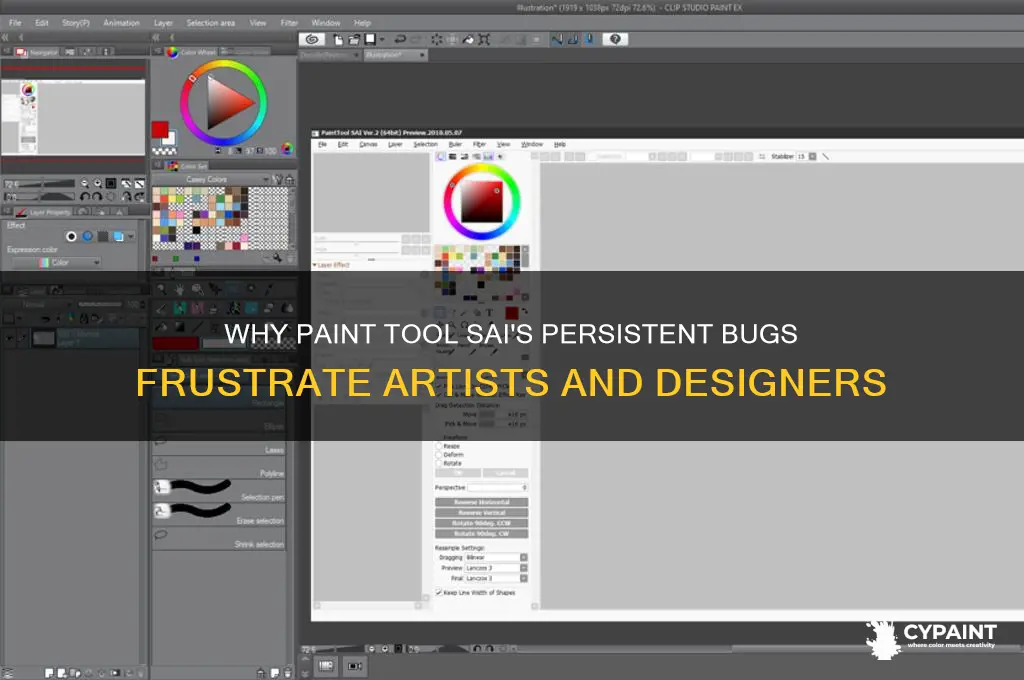Open PaintTool SAI Canvas menu
The image size is (1024, 680).
point(368,144)
